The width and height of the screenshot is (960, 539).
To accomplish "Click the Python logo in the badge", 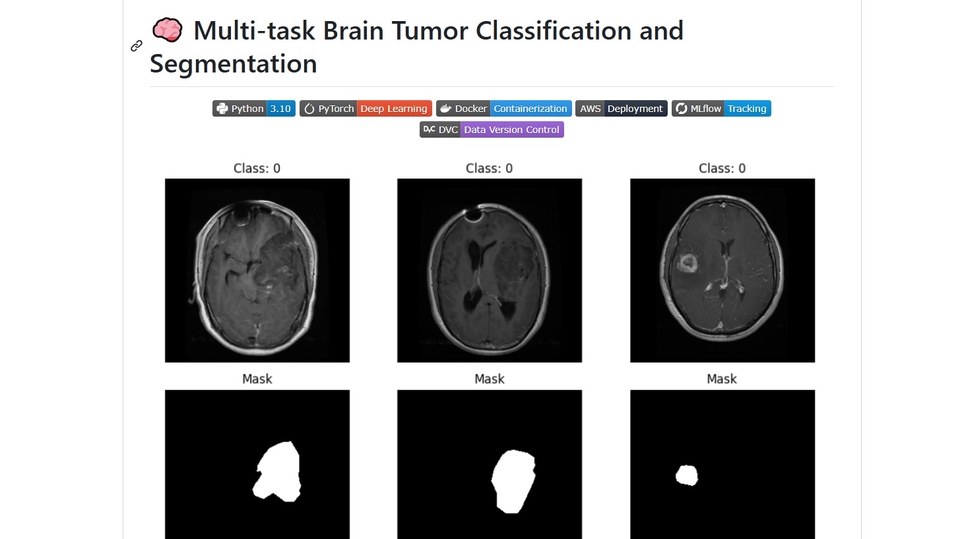I will [221, 109].
